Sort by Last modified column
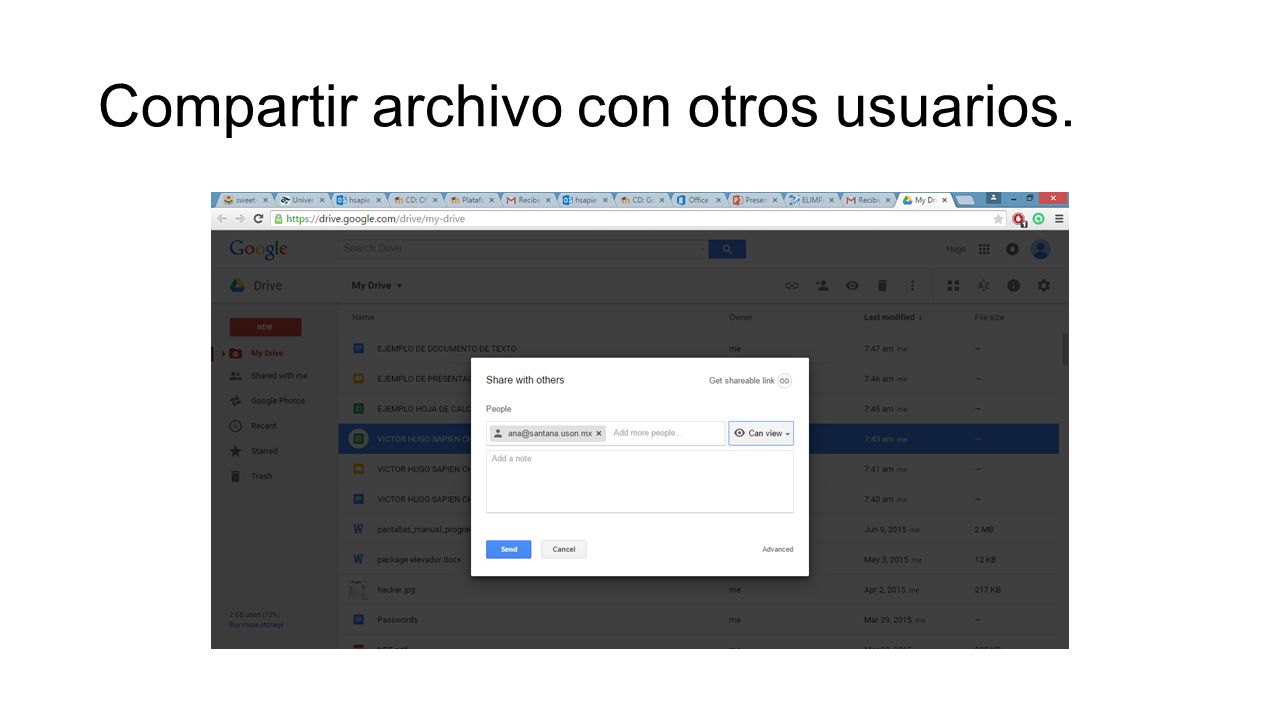Viewport: 1280px width, 720px height. (892, 317)
